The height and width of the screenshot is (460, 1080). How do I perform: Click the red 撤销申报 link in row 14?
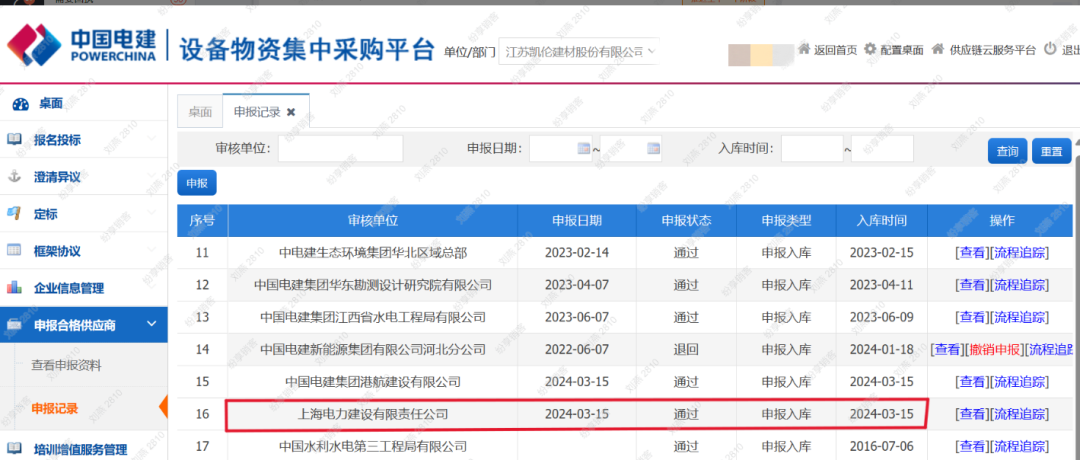[994, 349]
